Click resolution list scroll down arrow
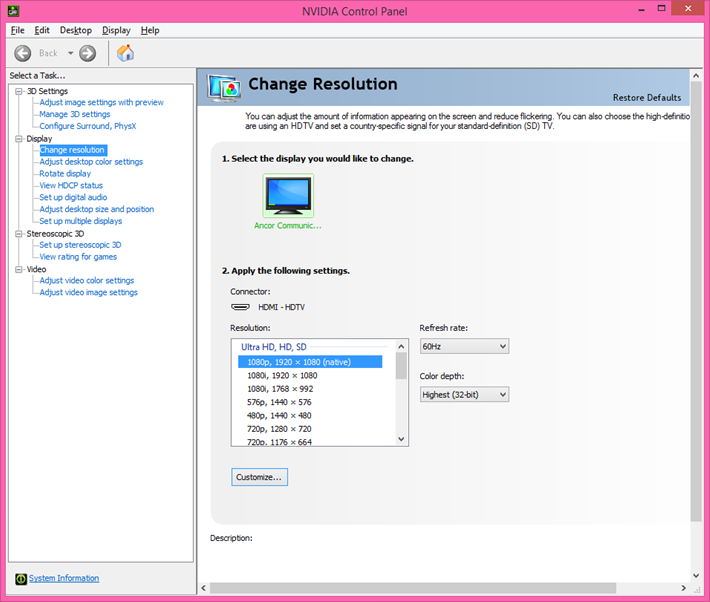This screenshot has height=602, width=710. (401, 439)
